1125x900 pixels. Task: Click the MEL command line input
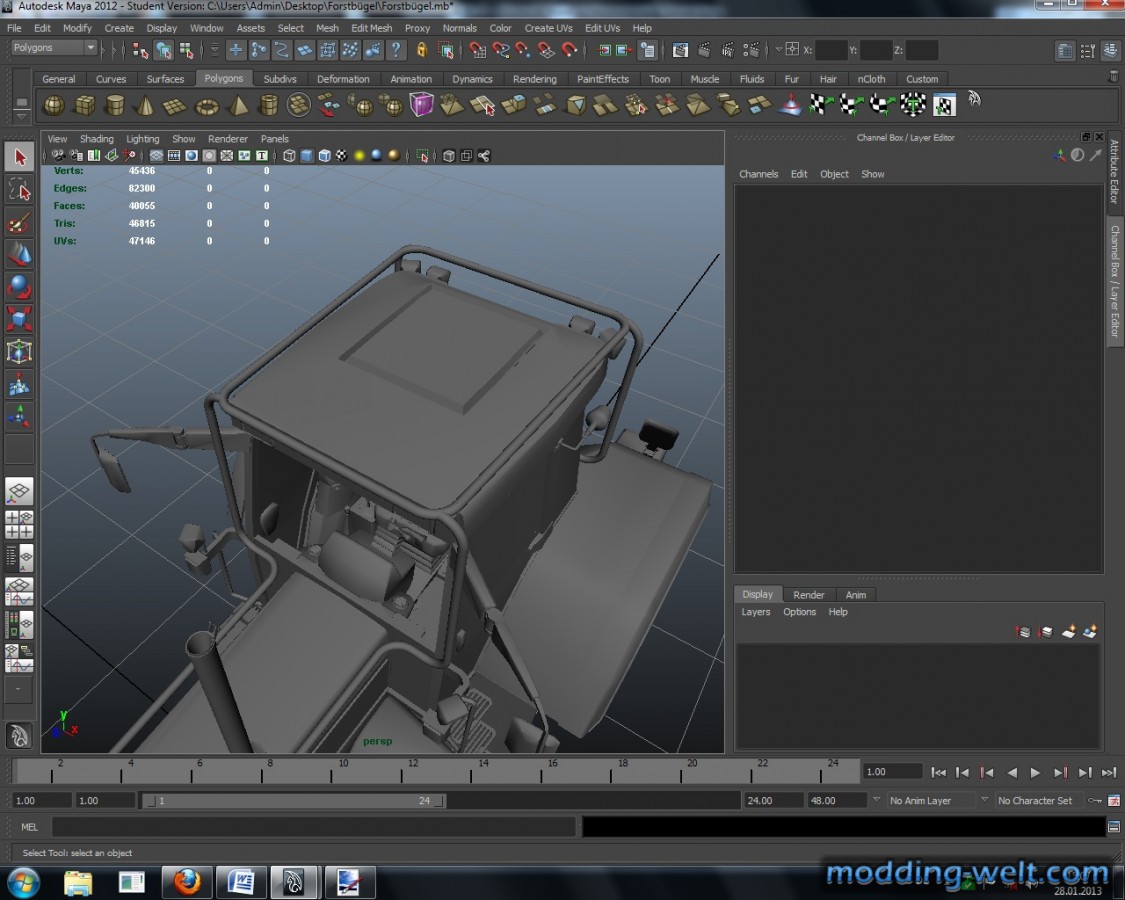[x=314, y=827]
